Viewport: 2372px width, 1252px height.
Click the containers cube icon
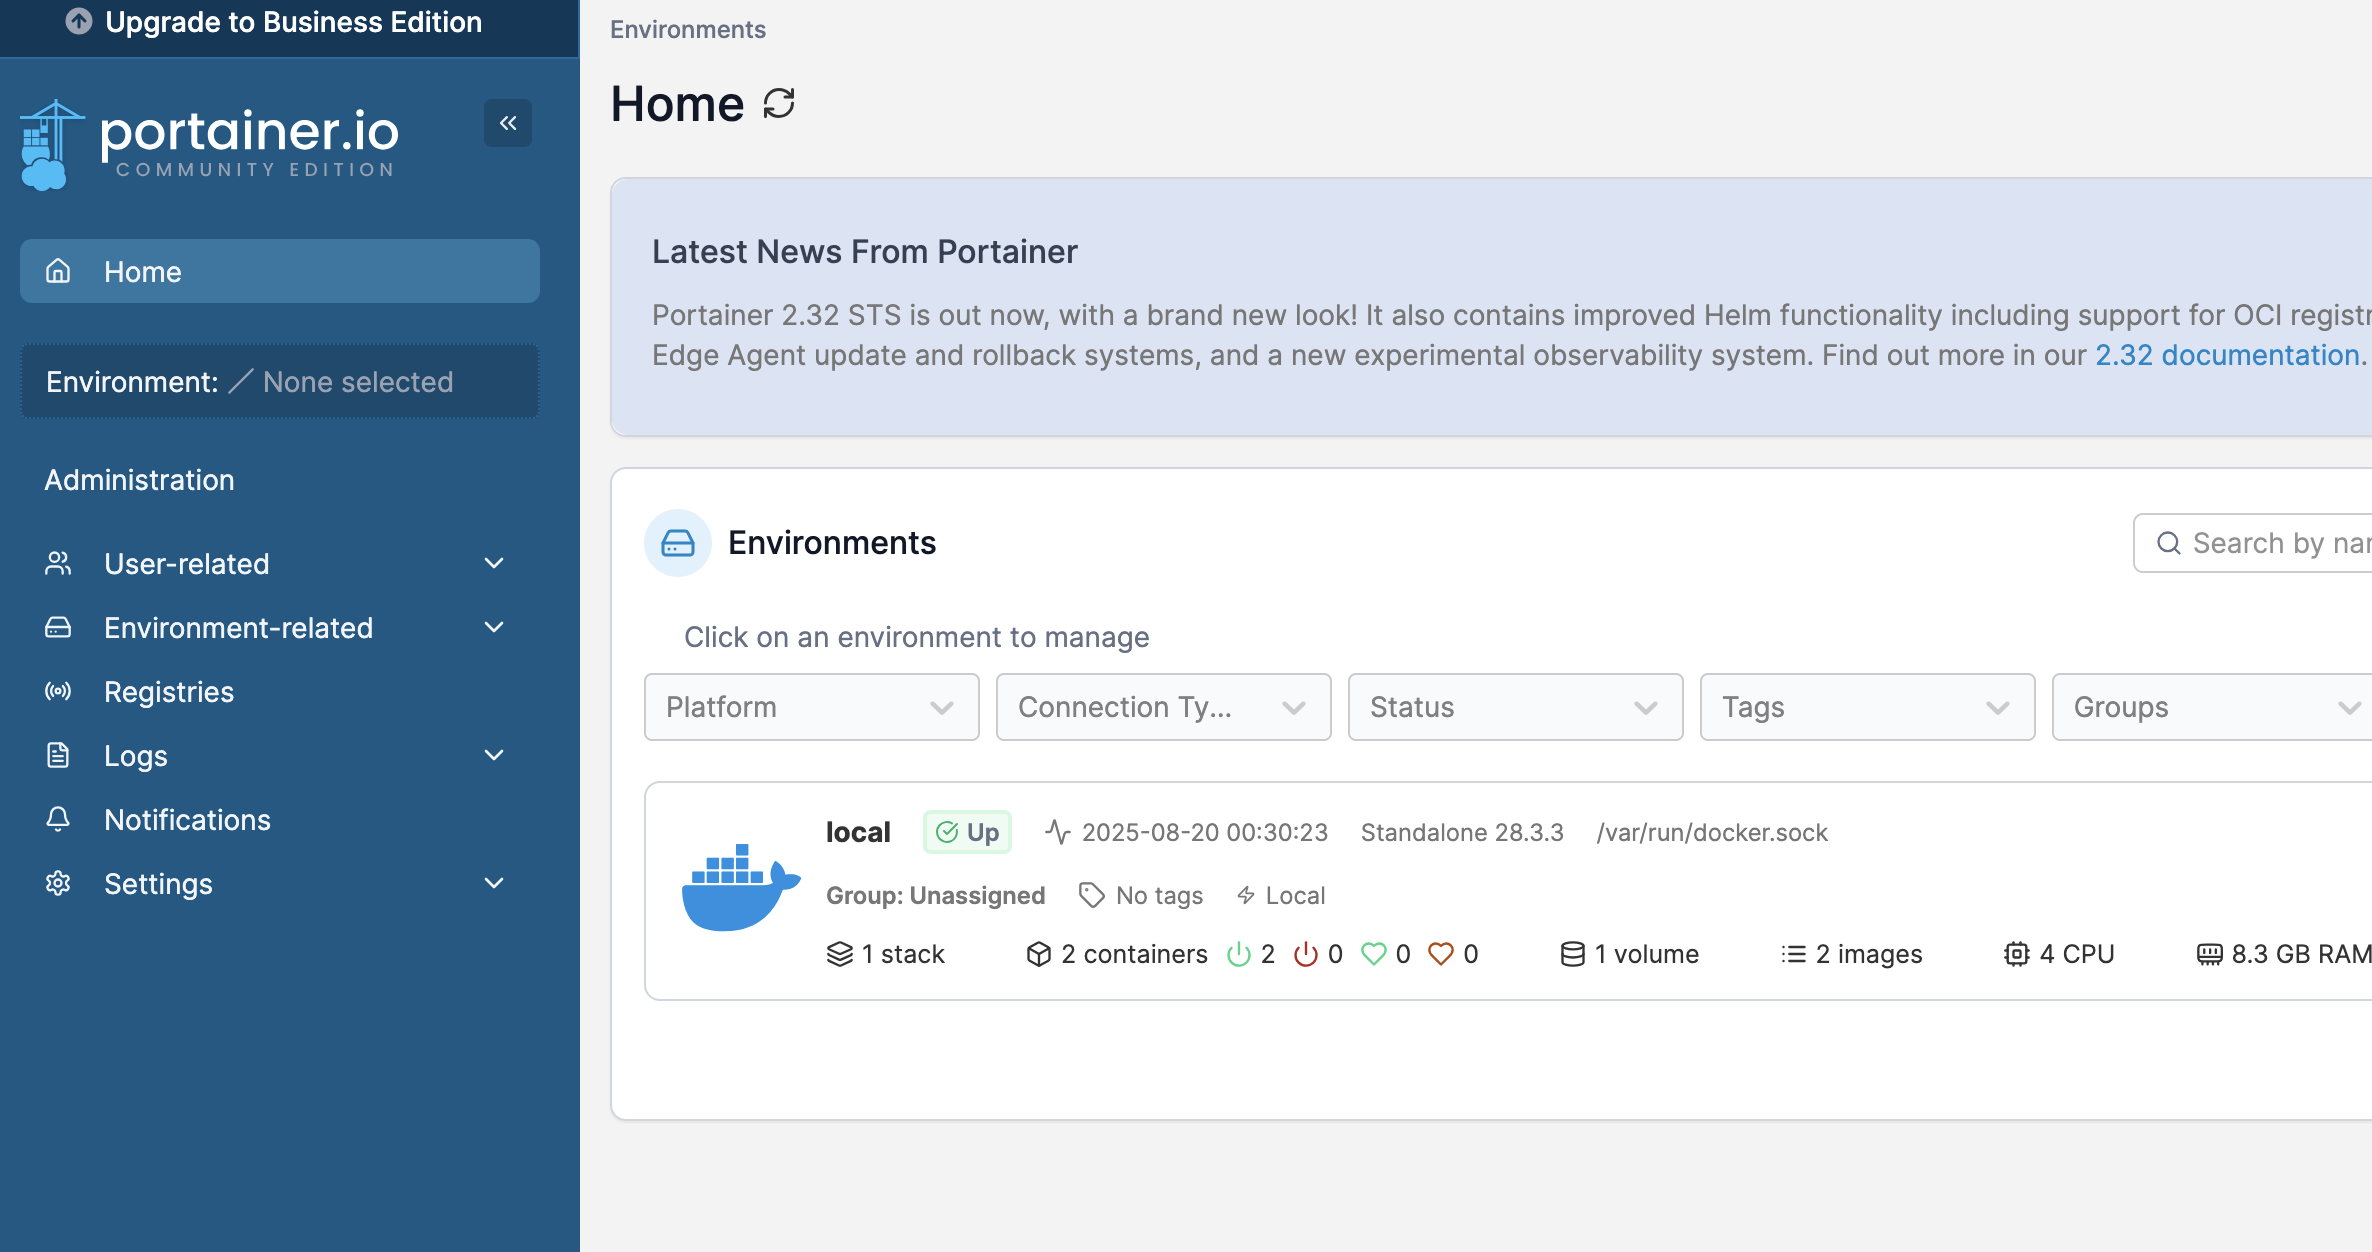[x=1039, y=954]
